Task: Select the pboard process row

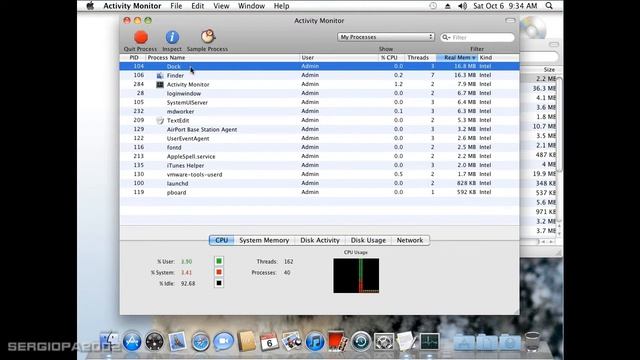Action: [x=319, y=192]
